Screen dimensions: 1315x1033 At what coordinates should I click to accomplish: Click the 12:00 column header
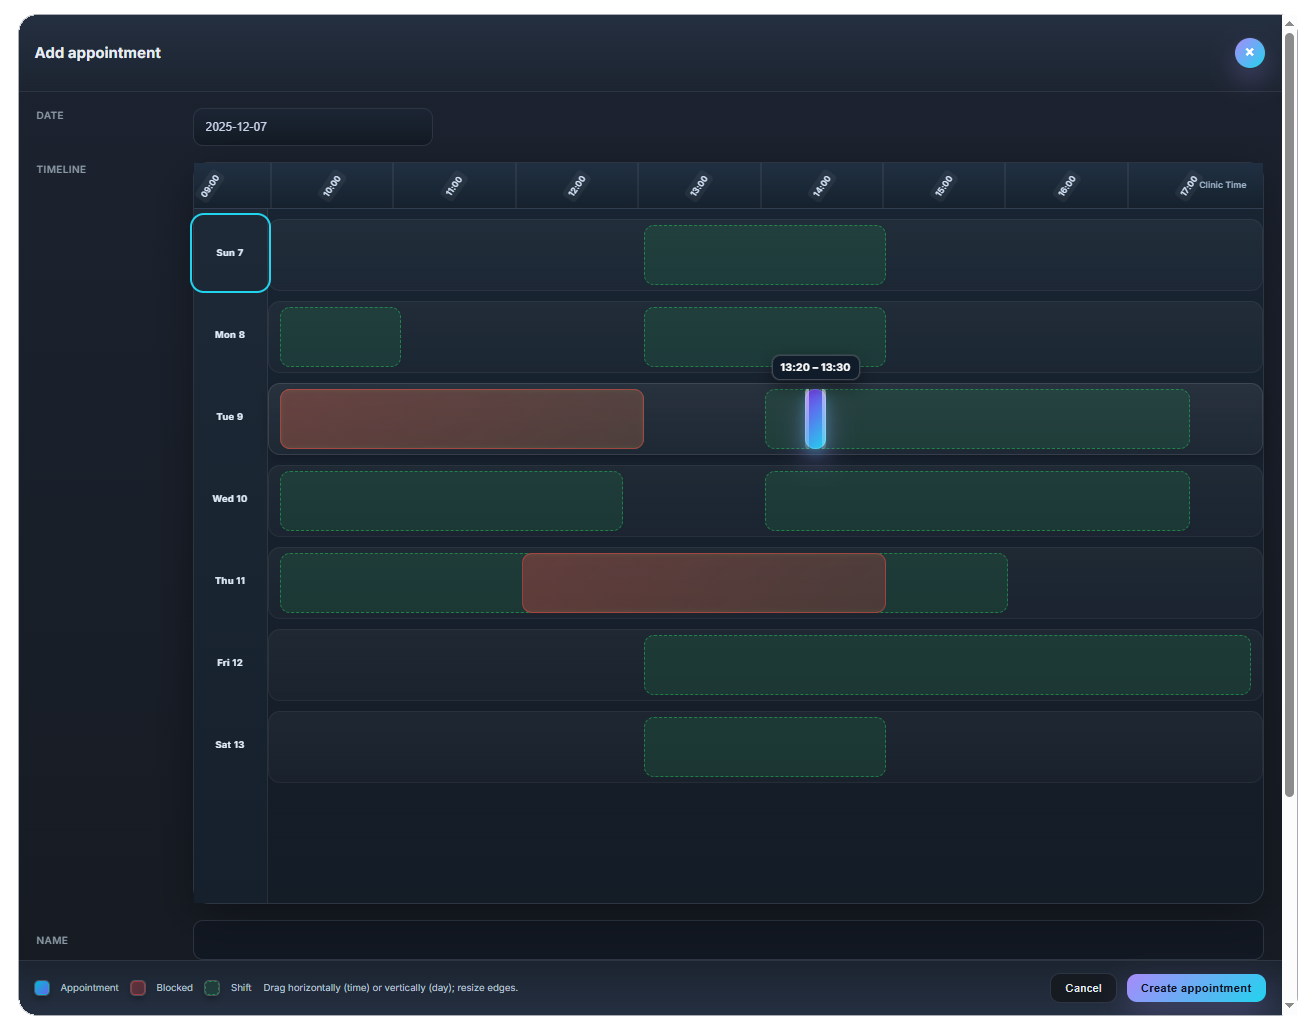point(577,185)
